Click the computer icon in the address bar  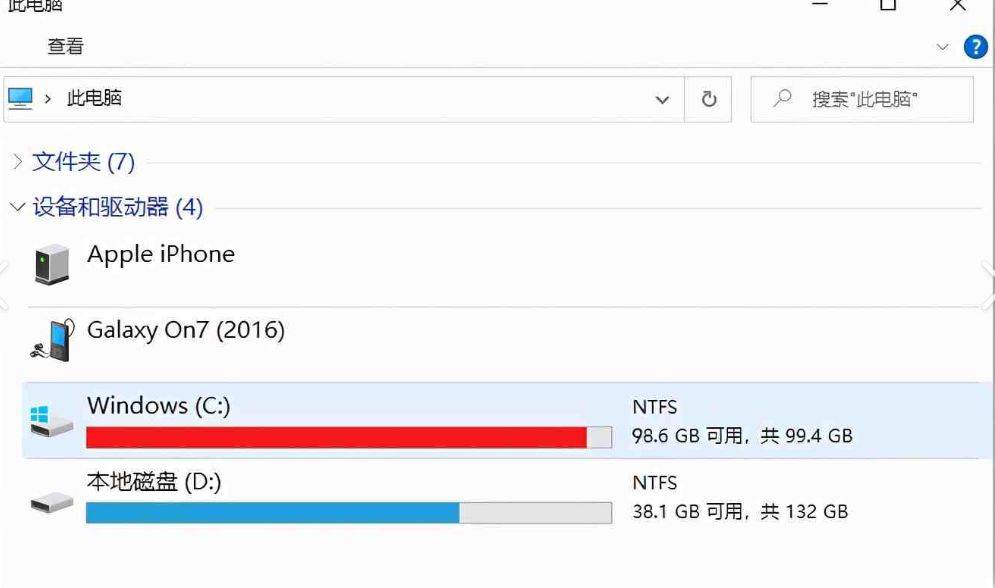coord(20,98)
